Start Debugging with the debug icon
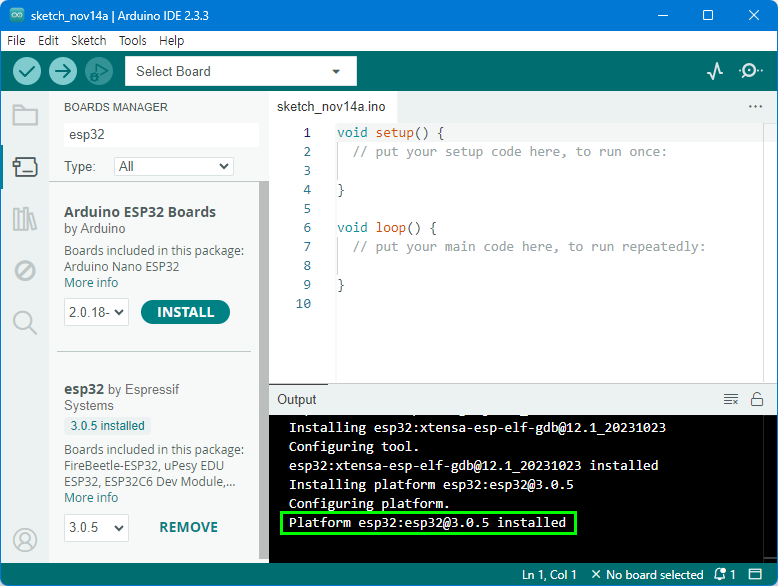The image size is (778, 586). pos(99,71)
